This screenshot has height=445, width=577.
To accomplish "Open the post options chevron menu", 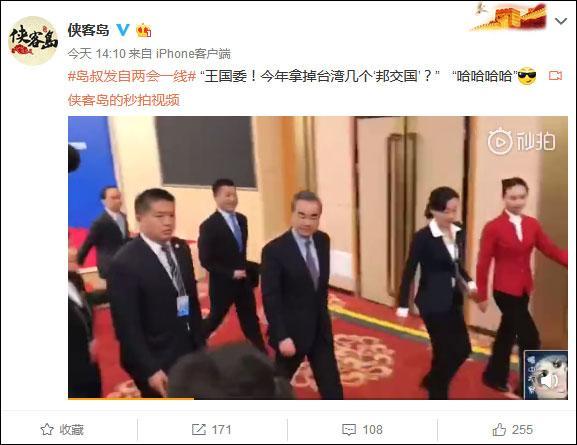I will point(561,22).
